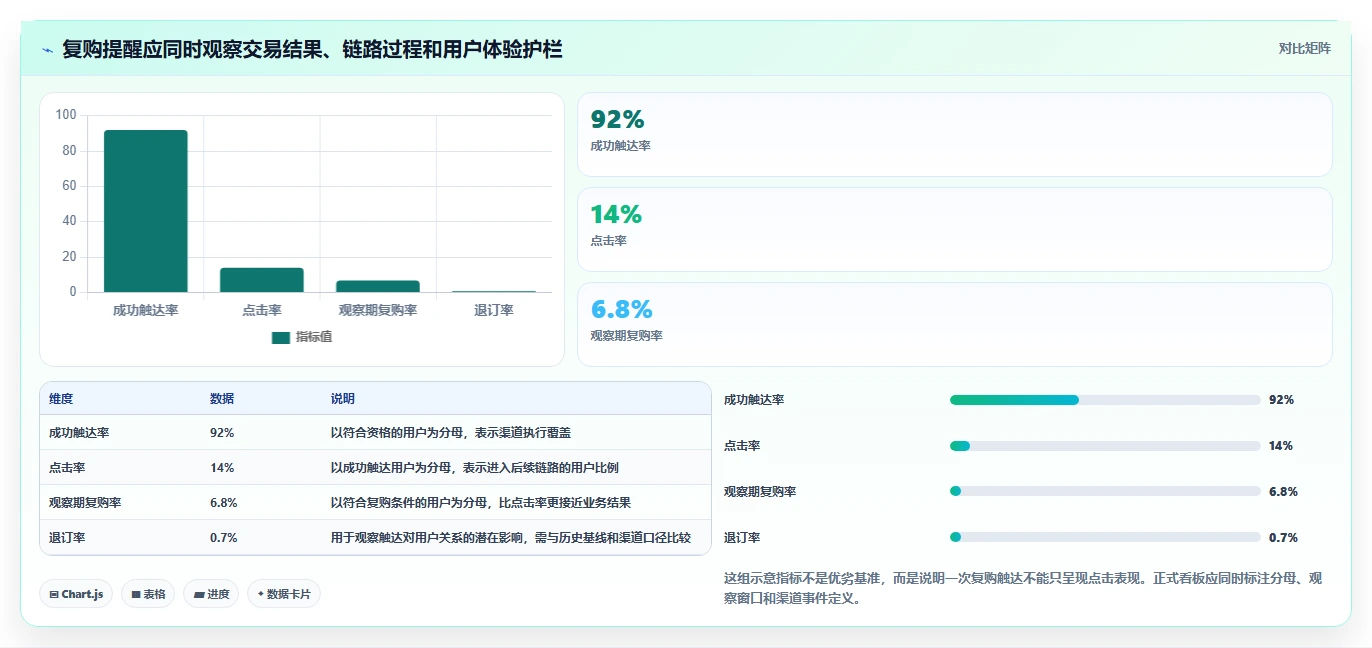The width and height of the screenshot is (1372, 648).
Task: Click 点击率 axis label under chart
Action: [x=262, y=310]
